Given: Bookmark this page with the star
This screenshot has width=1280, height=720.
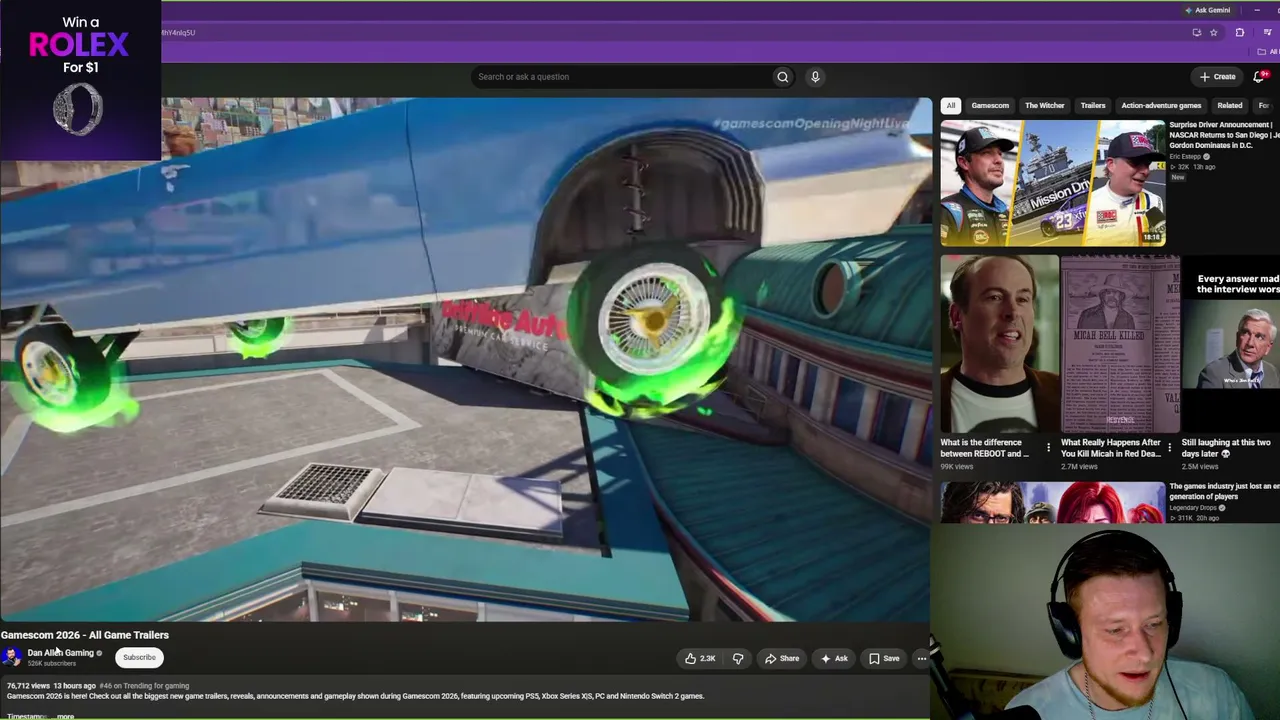Looking at the screenshot, I should coord(1214,32).
